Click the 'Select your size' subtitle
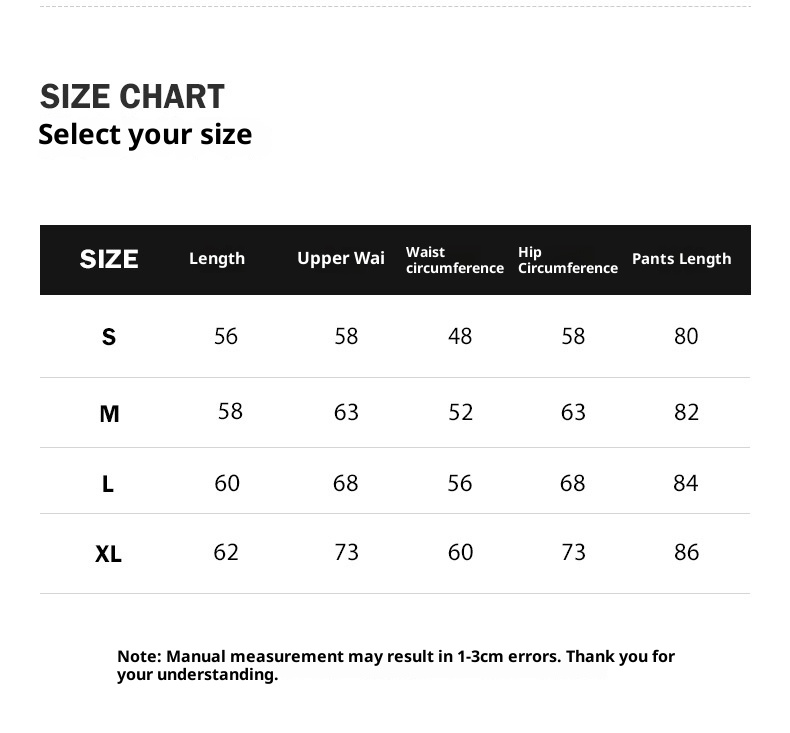Viewport: 790px width, 733px height. [x=145, y=134]
